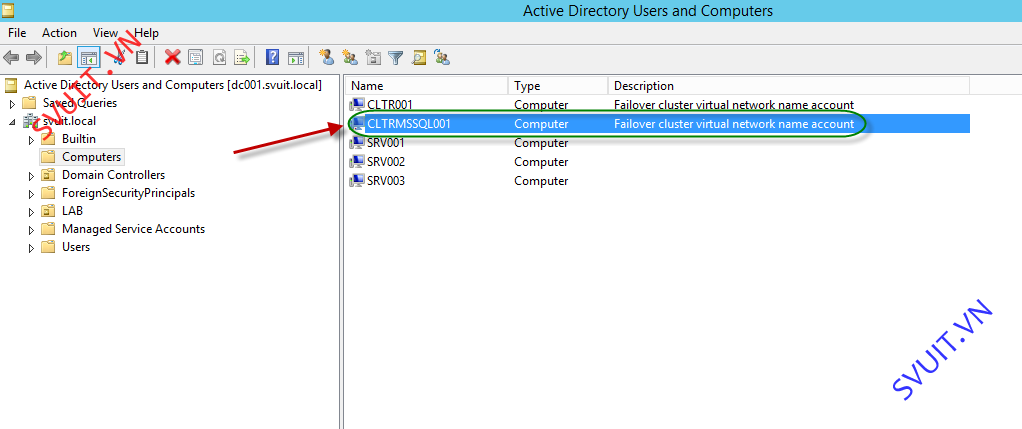Viewport: 1022px width, 429px height.
Task: Click the CLTRMSSQL001 row description text
Action: (734, 124)
